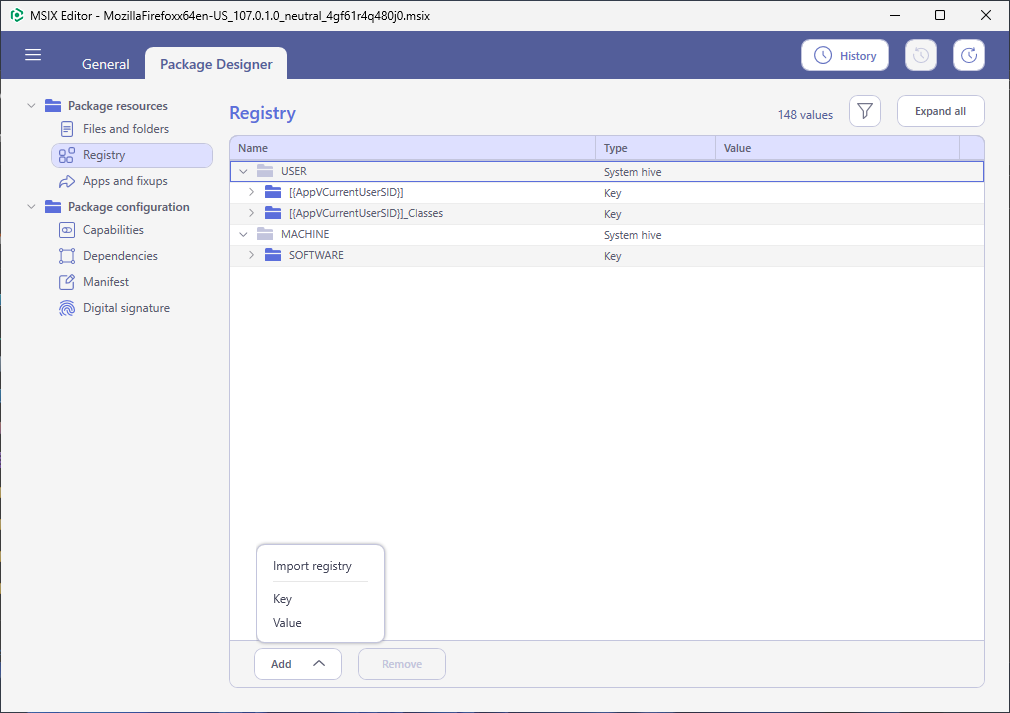This screenshot has height=713, width=1010.
Task: Collapse the Package resources section
Action: (x=31, y=106)
